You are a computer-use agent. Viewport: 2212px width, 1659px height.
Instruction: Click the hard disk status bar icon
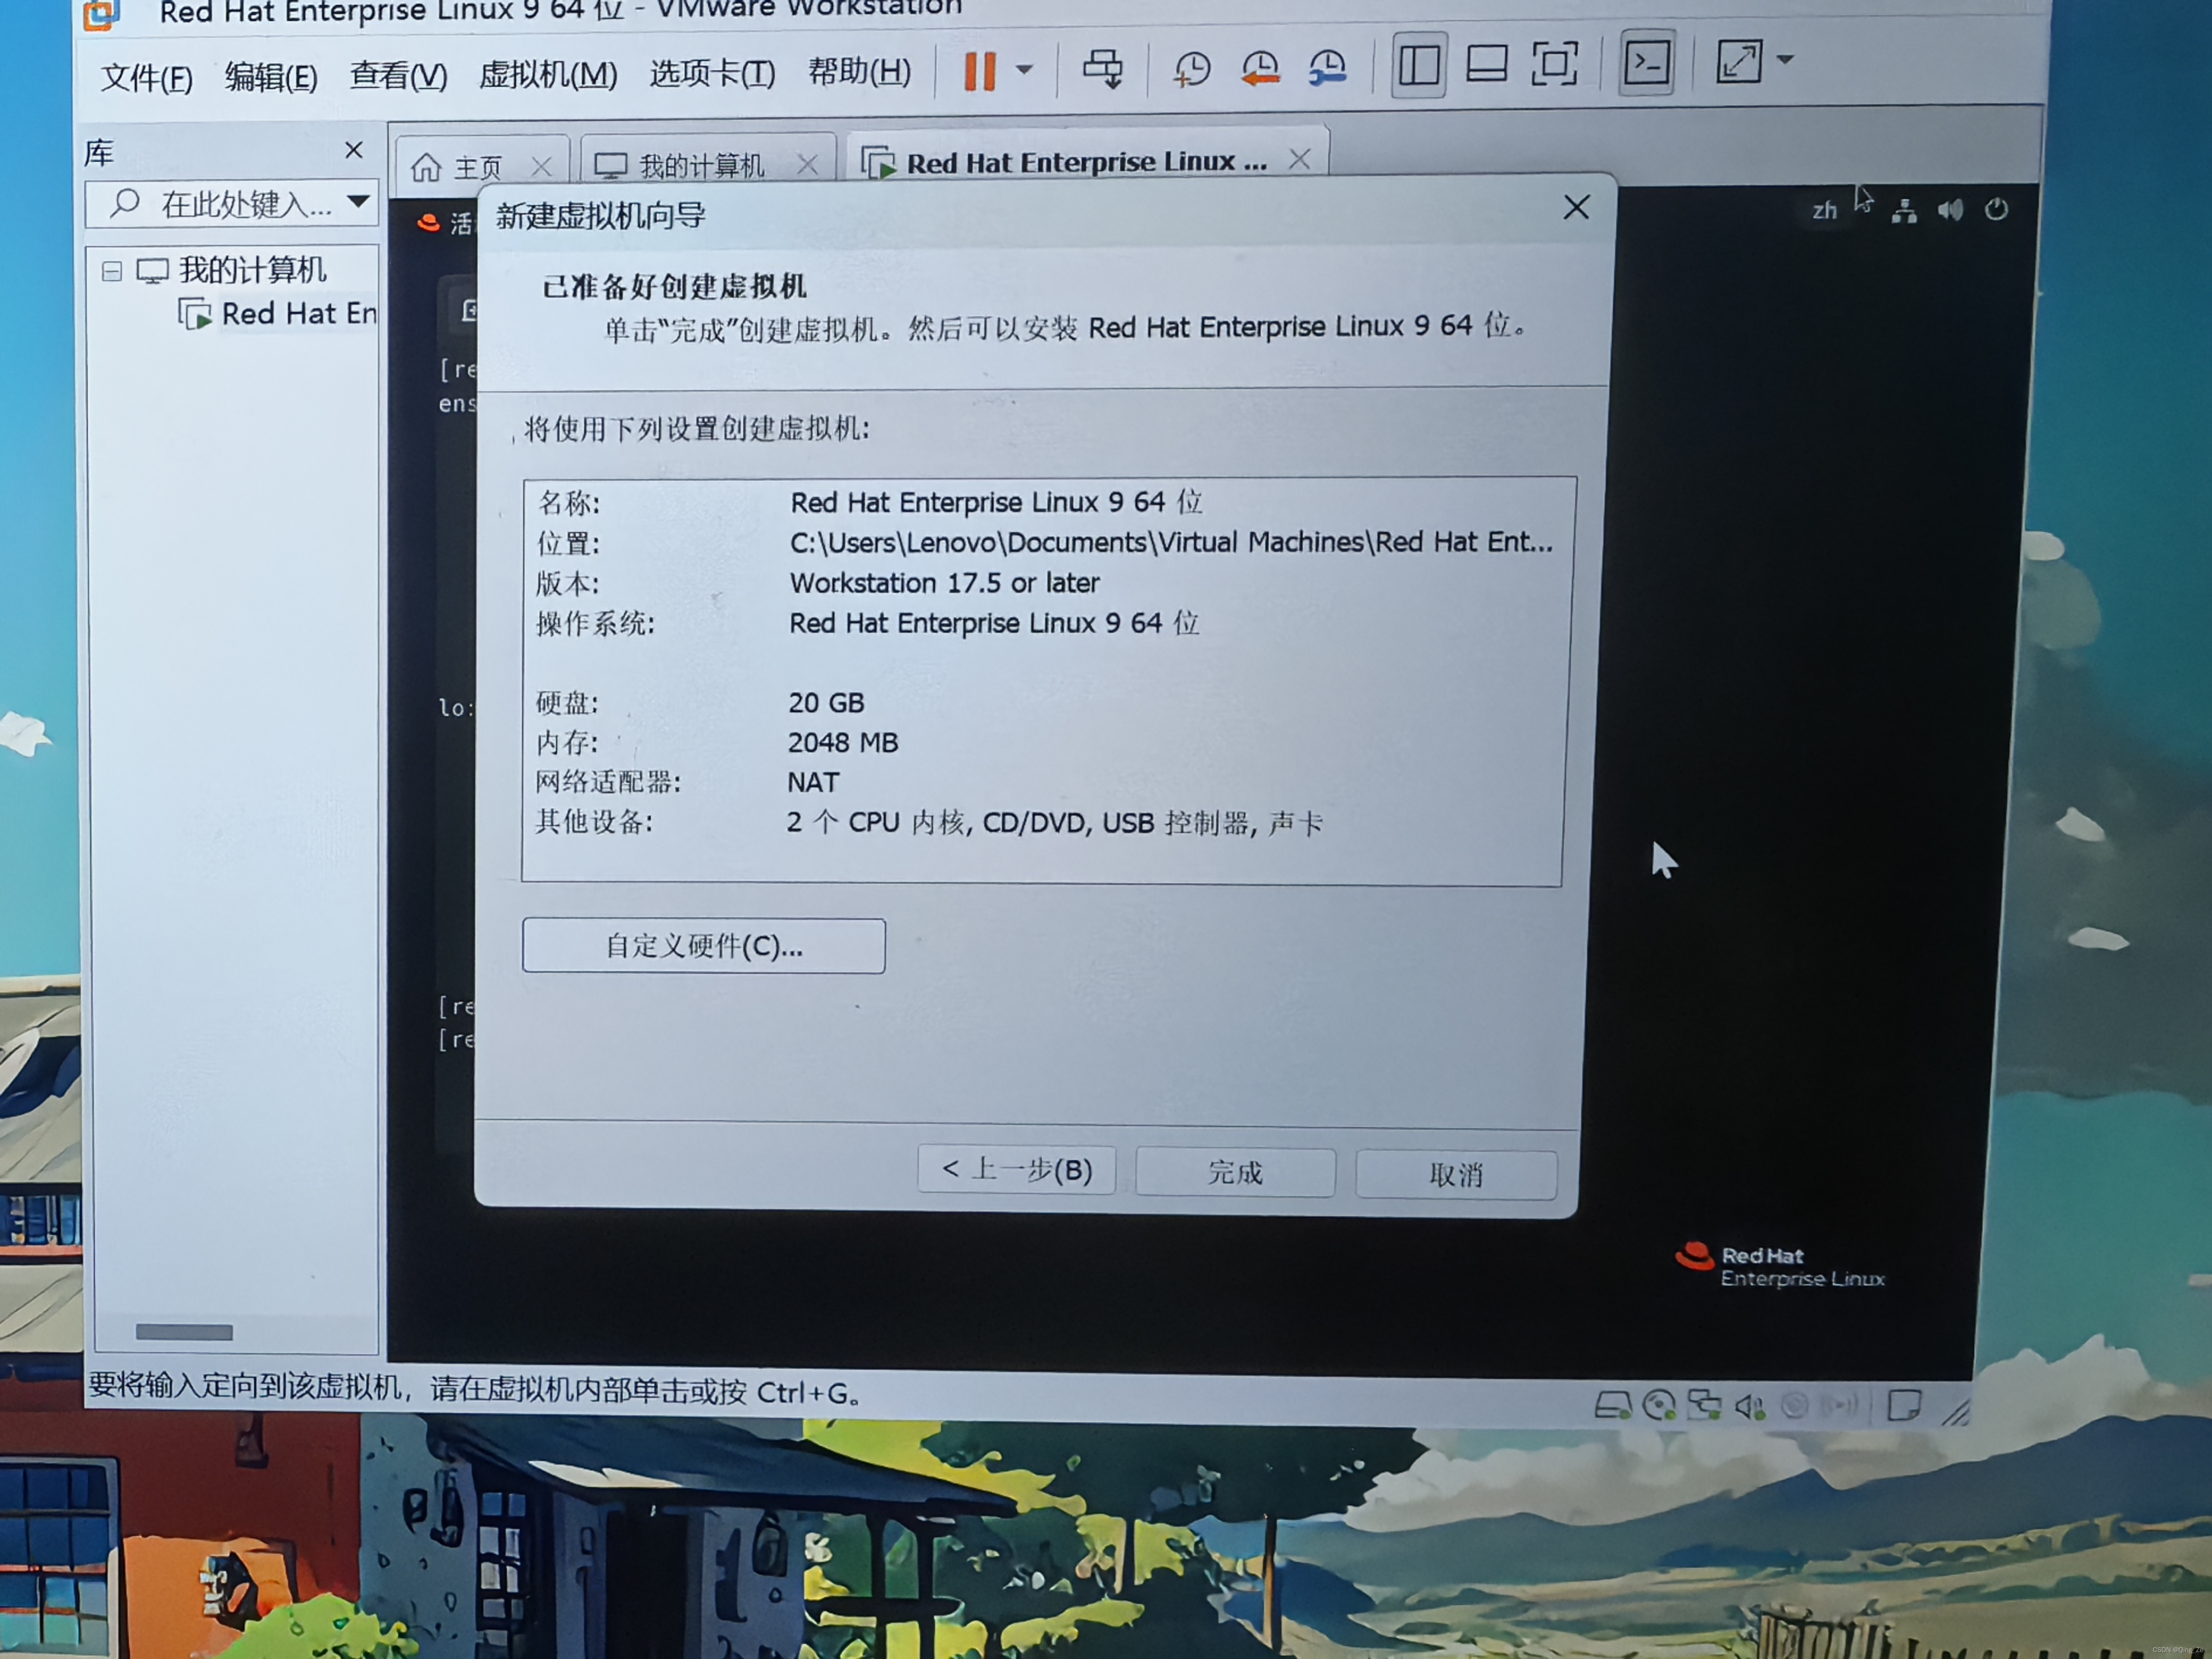coord(1612,1406)
